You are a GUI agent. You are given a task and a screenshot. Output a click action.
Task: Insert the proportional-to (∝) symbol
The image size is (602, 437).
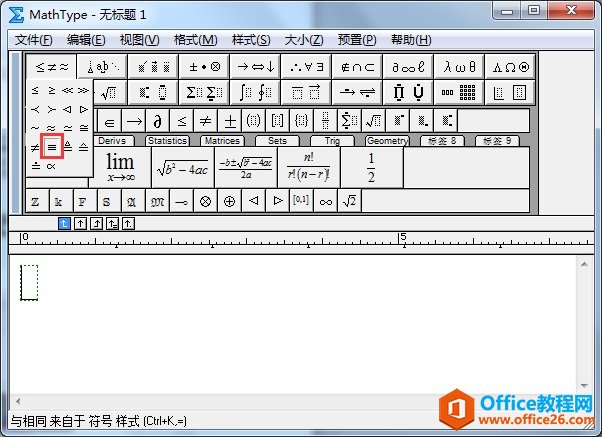pos(52,166)
